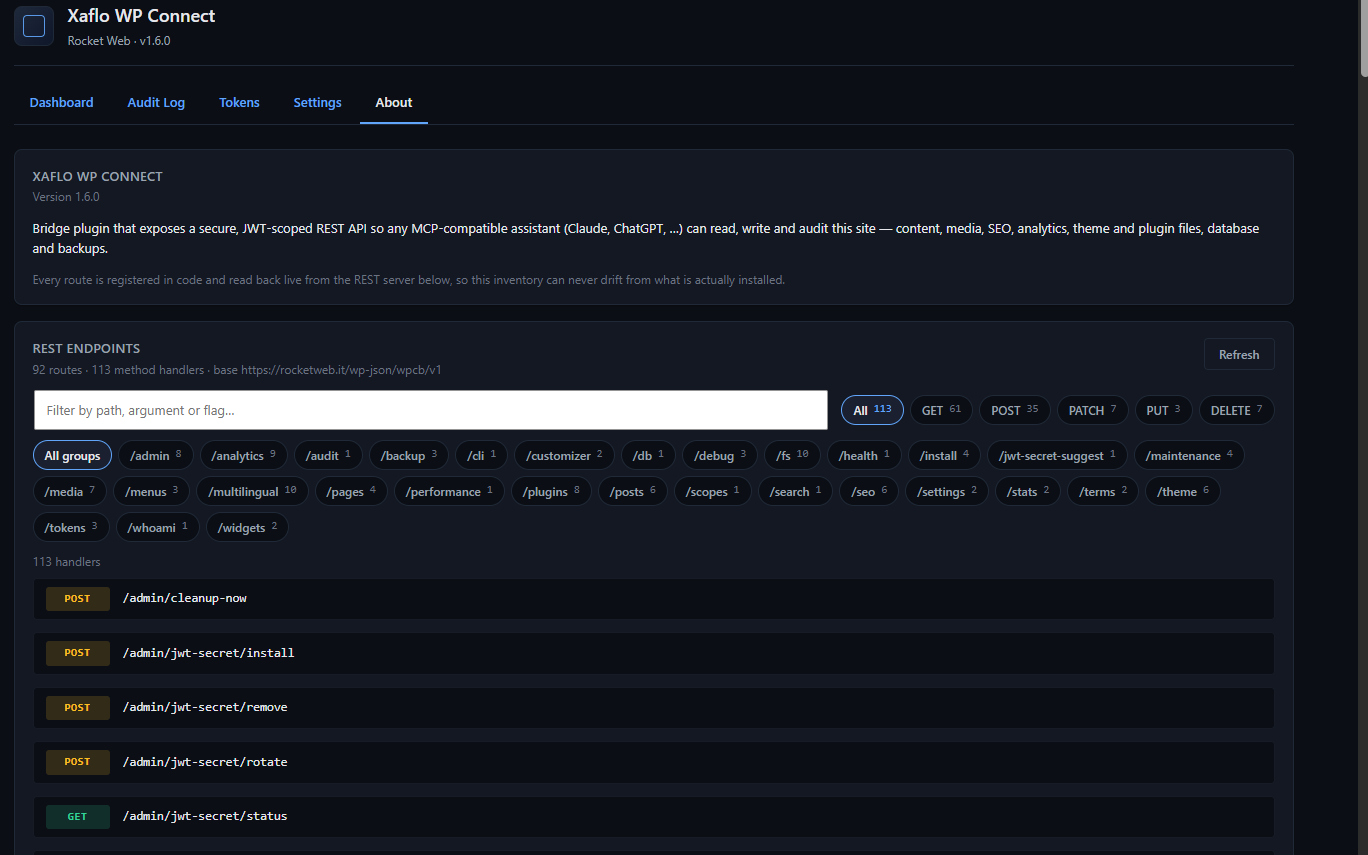Filter by the /posts group
The height and width of the screenshot is (855, 1368).
coord(632,492)
